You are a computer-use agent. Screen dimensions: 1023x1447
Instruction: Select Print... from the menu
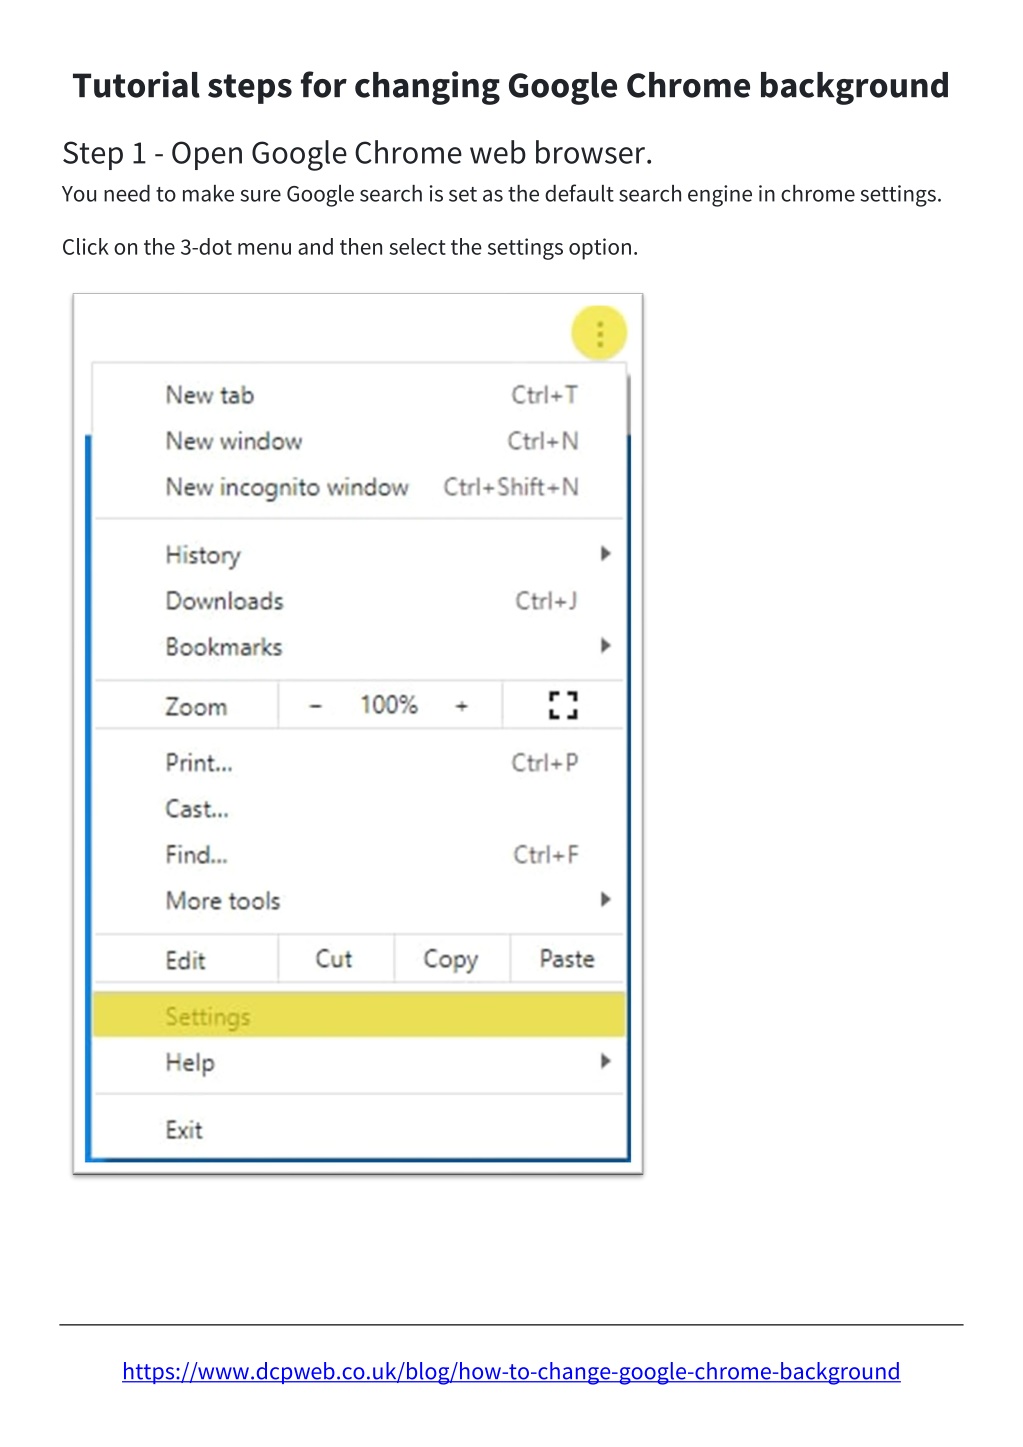point(359,763)
